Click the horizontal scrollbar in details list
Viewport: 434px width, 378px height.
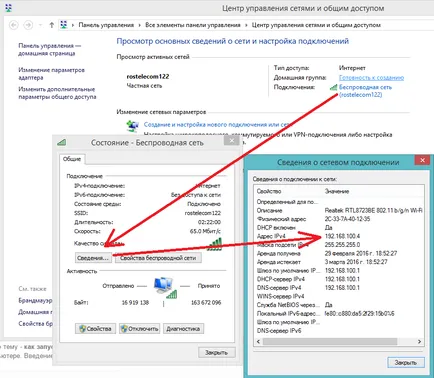pos(330,342)
